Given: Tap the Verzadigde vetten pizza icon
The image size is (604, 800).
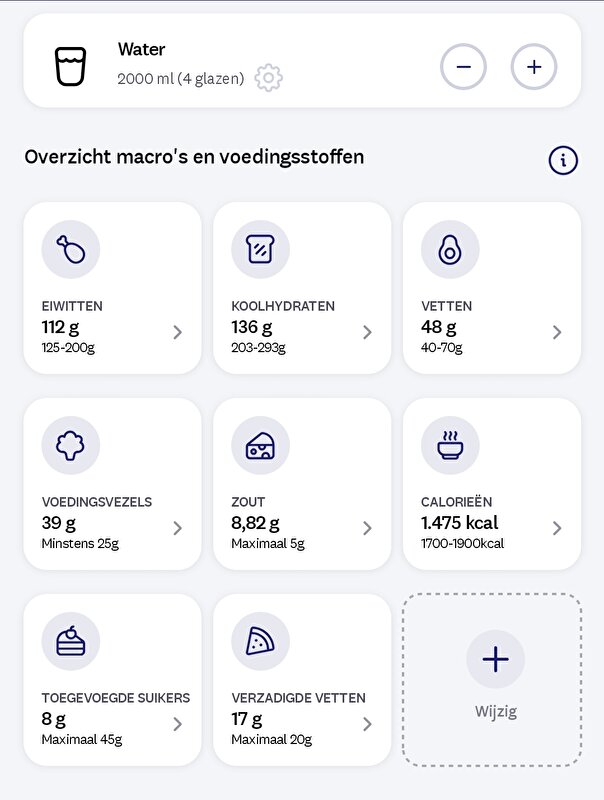Looking at the screenshot, I should 260,641.
